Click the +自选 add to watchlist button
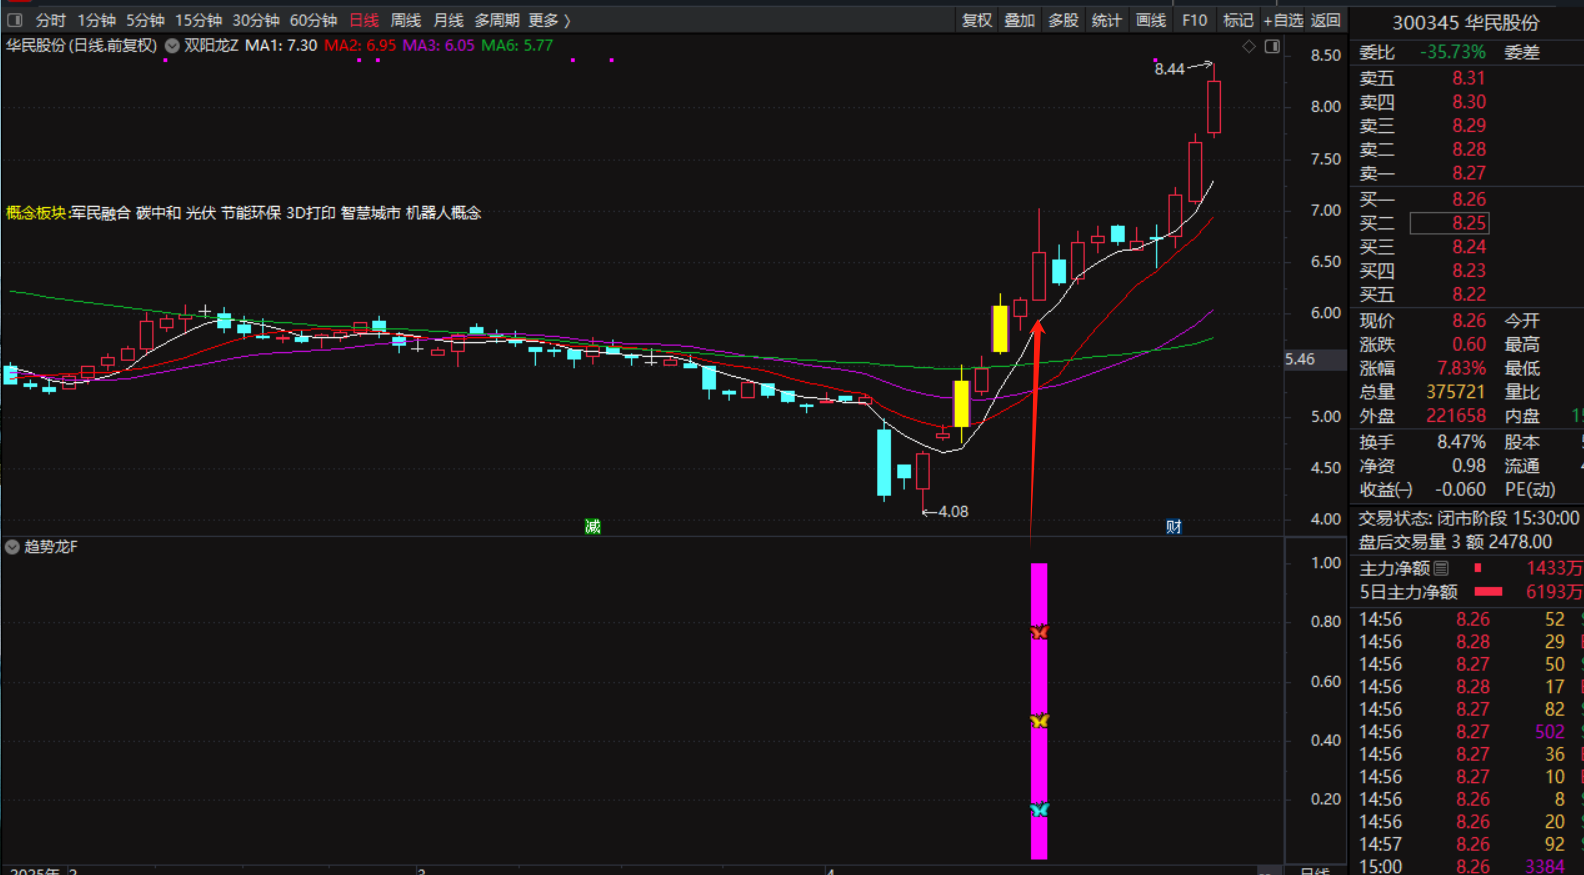Screen dimensions: 1584x875 click(x=1283, y=20)
